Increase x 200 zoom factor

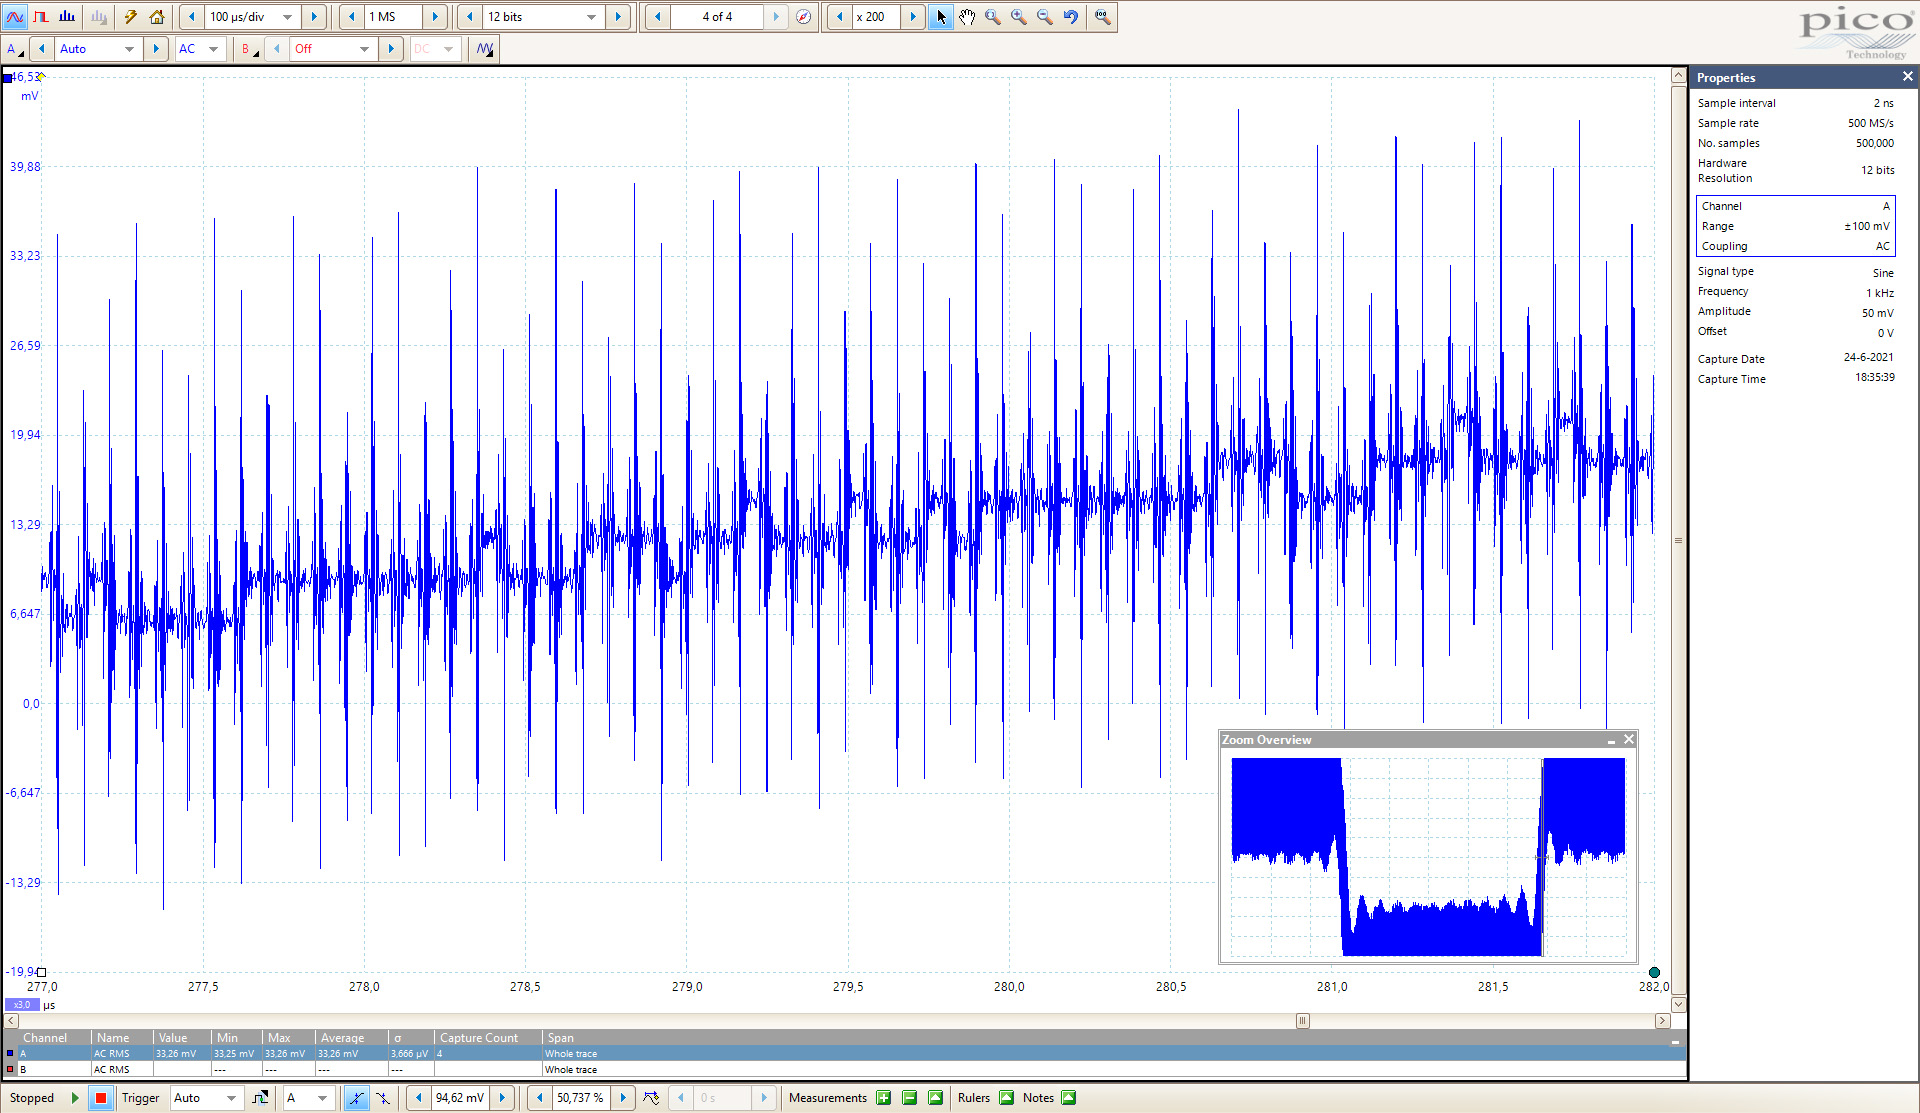[913, 17]
